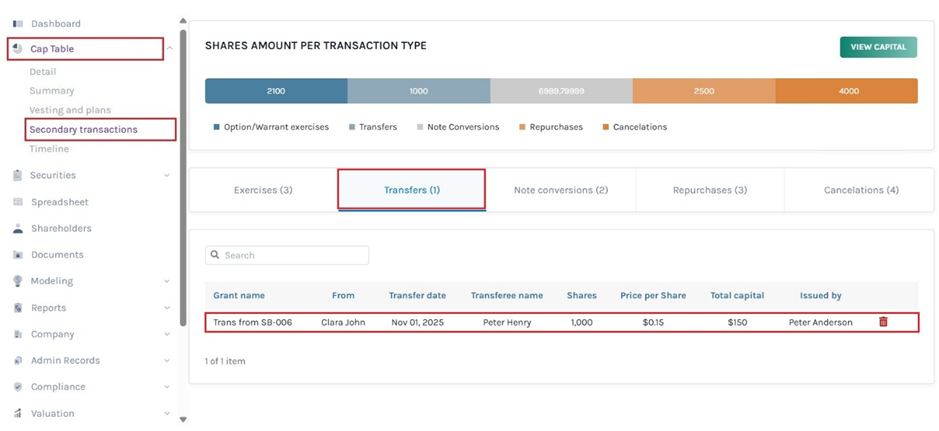The height and width of the screenshot is (431, 939).
Task: Expand the Securities sidebar section
Action: point(167,176)
